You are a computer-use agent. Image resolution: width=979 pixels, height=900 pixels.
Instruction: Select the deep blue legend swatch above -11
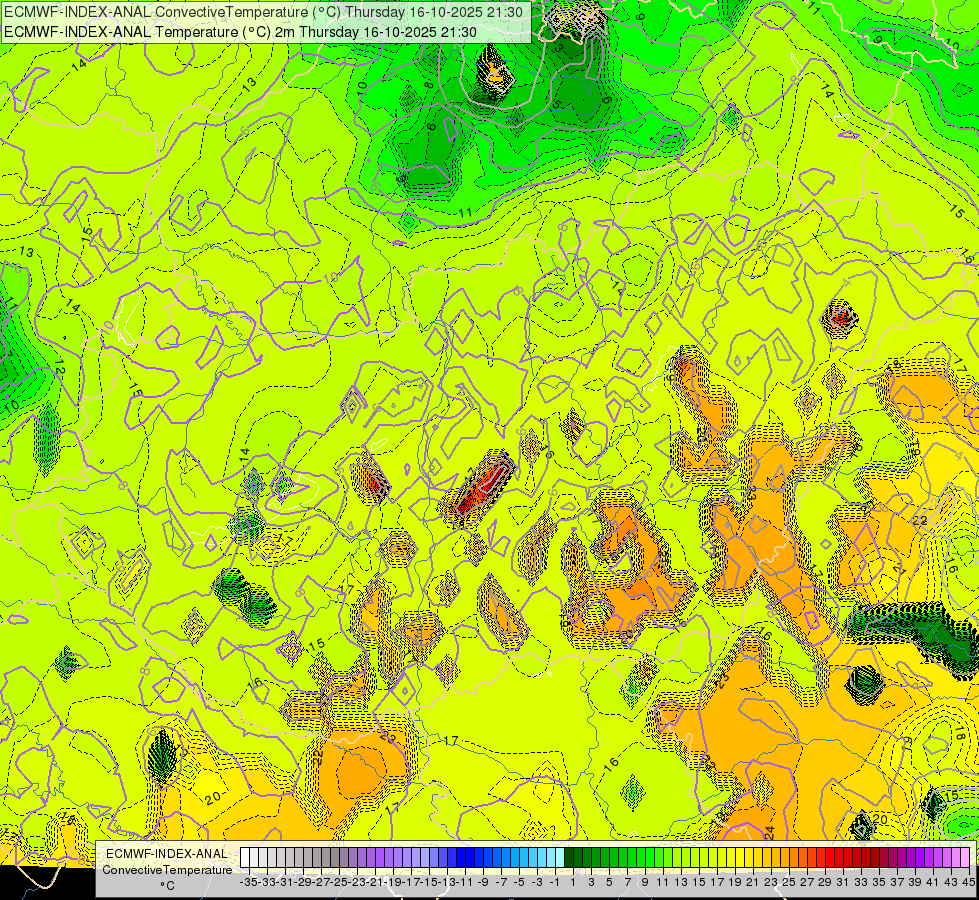461,858
